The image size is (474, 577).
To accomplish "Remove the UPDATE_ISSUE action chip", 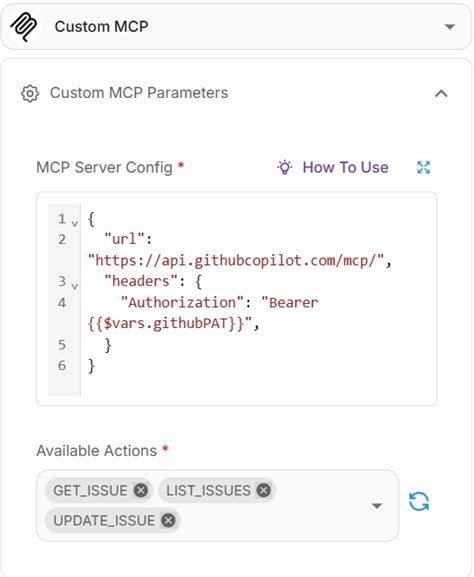I will pos(169,520).
